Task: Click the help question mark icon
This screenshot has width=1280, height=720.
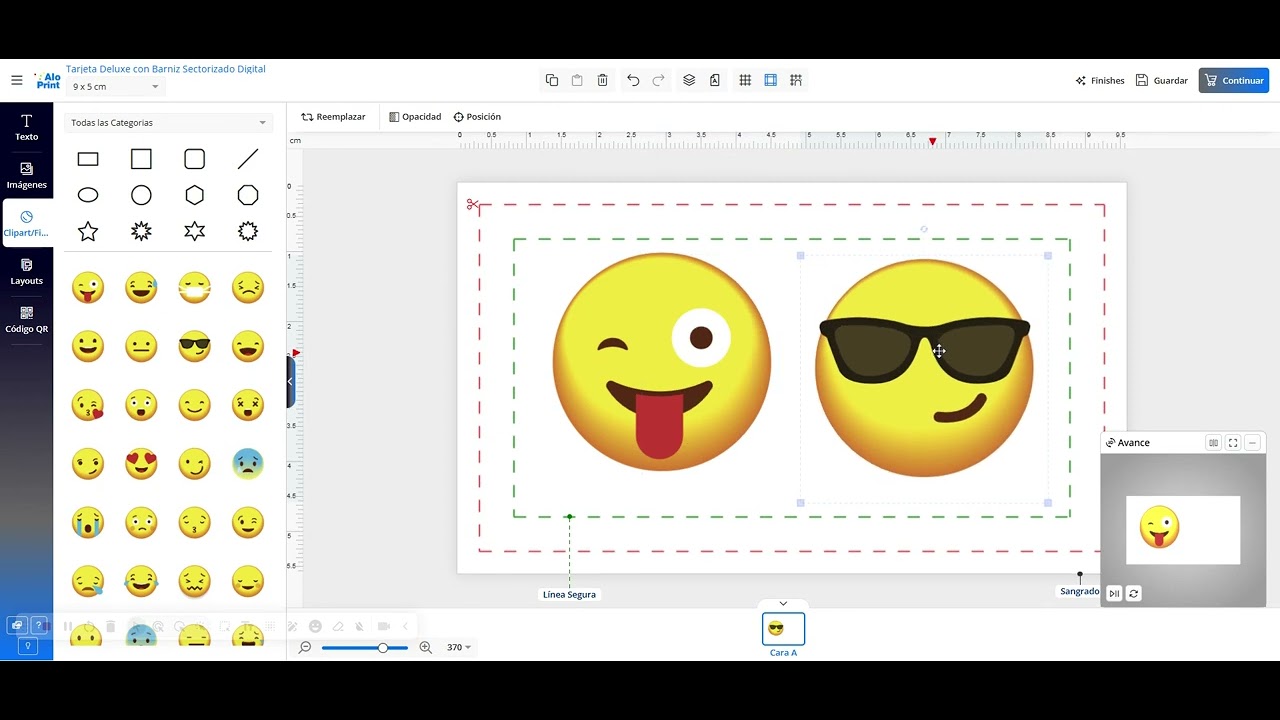Action: [38, 626]
